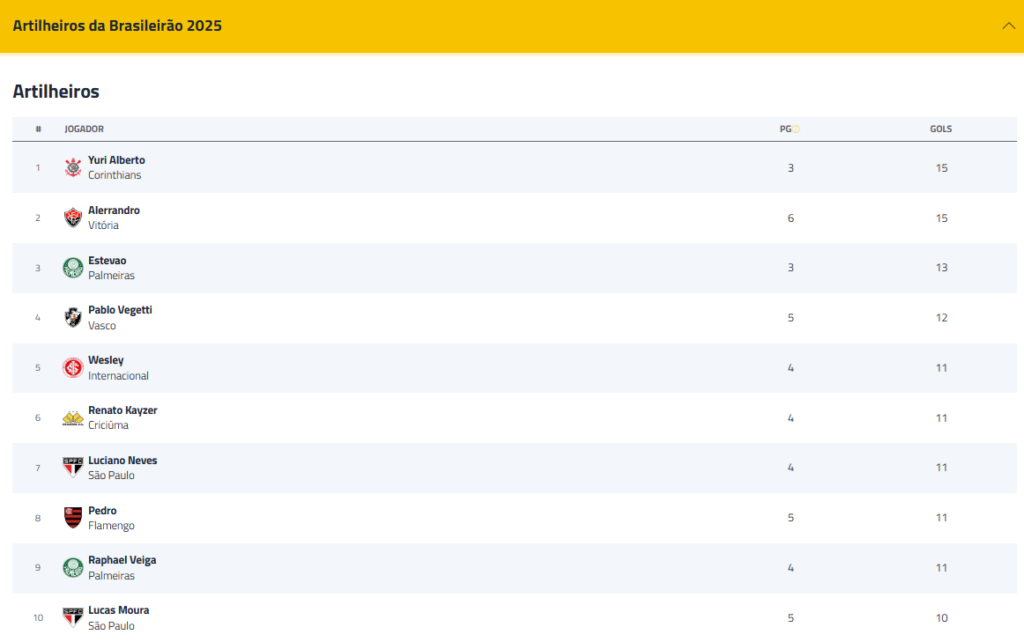The height and width of the screenshot is (642, 1024).
Task: Click the PG column header
Action: [785, 129]
